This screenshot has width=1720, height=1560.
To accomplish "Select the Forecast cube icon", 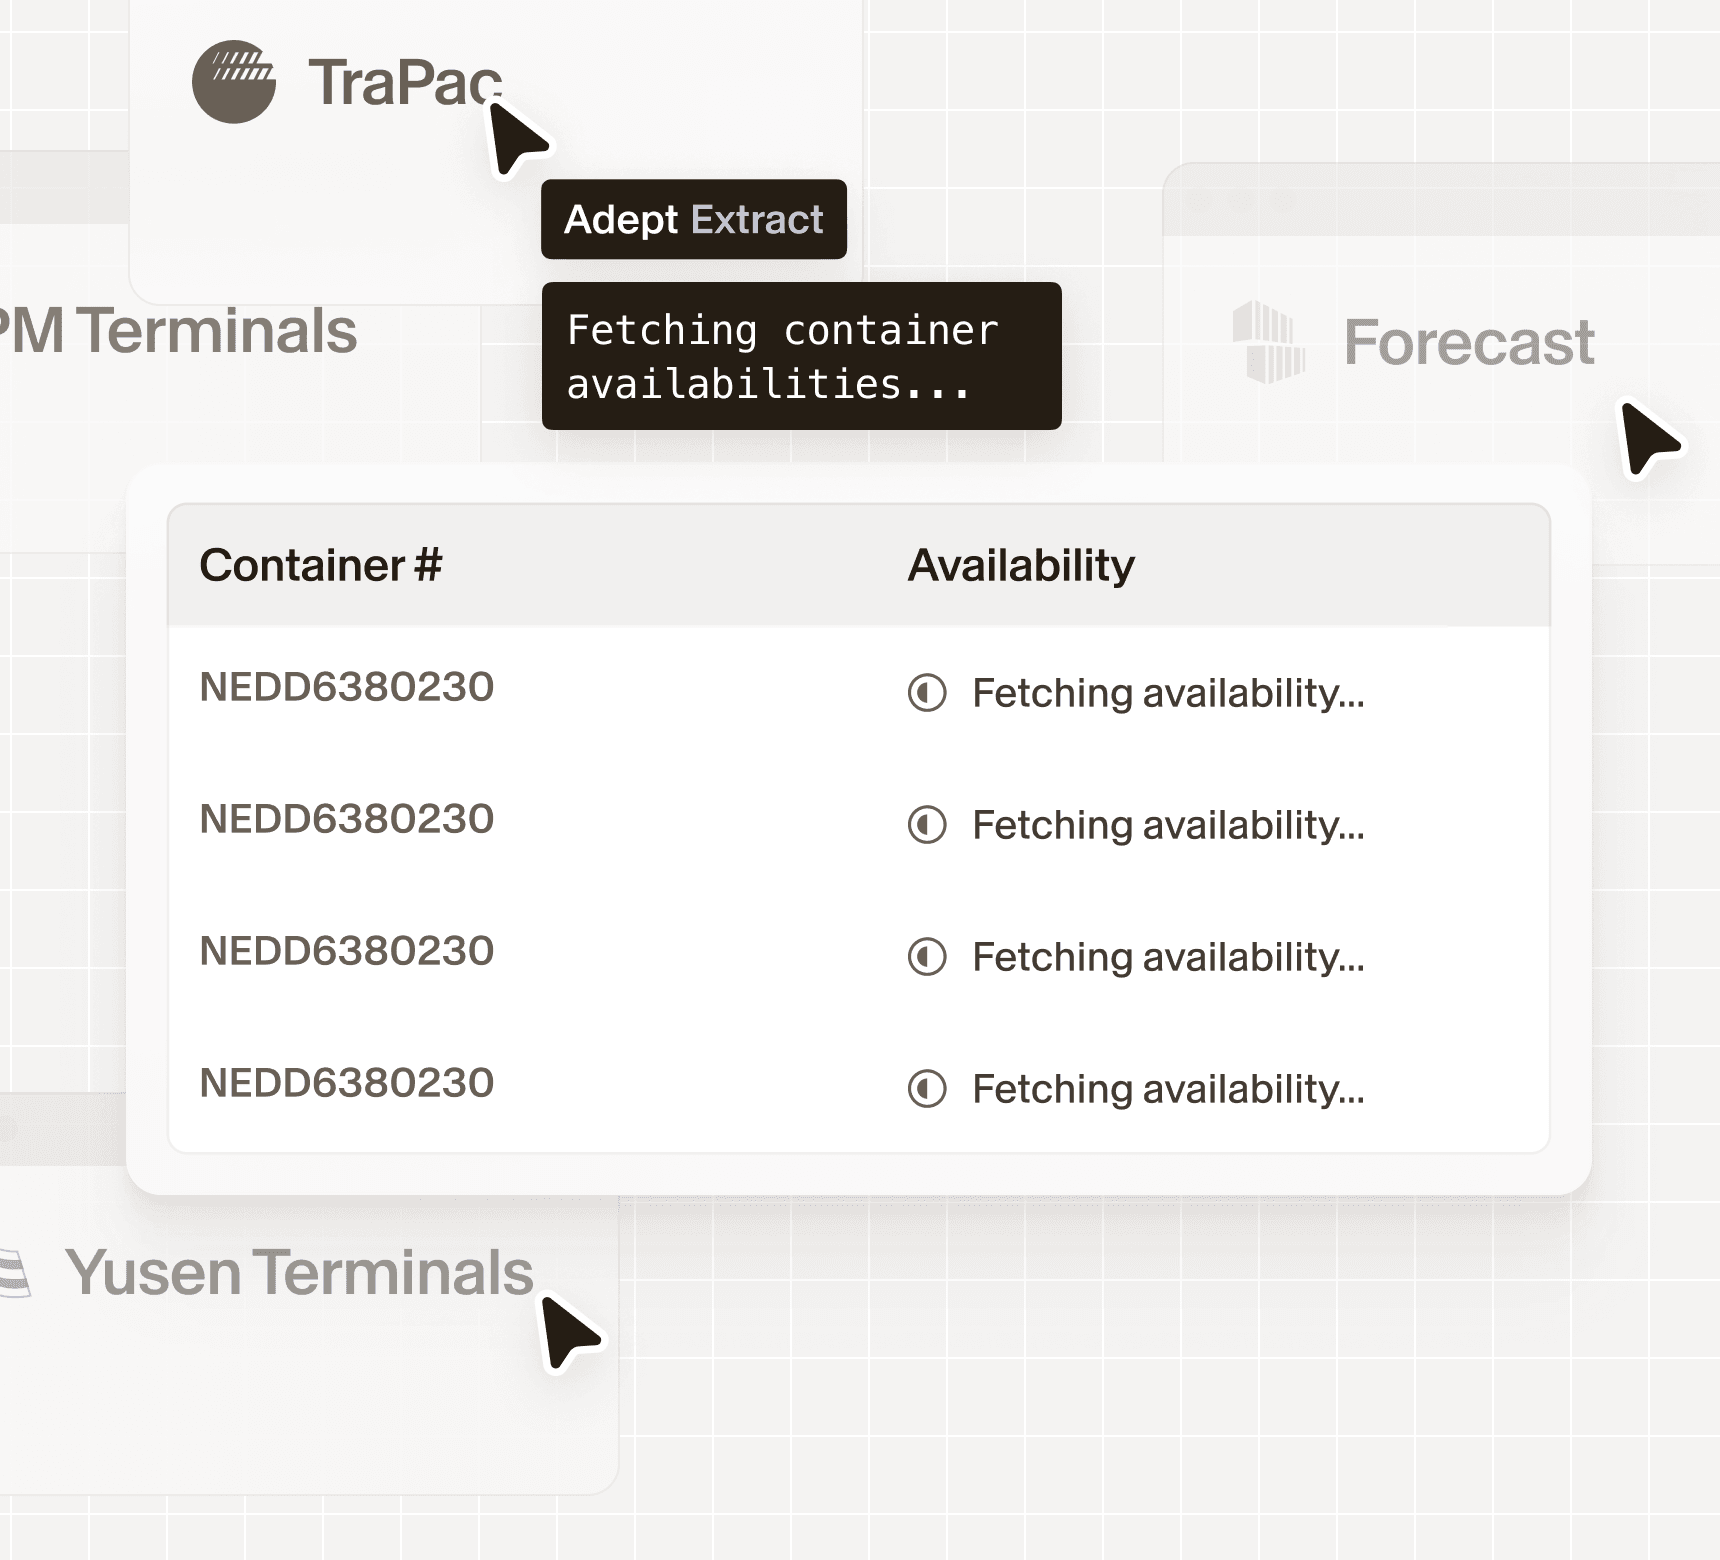I will [1268, 343].
